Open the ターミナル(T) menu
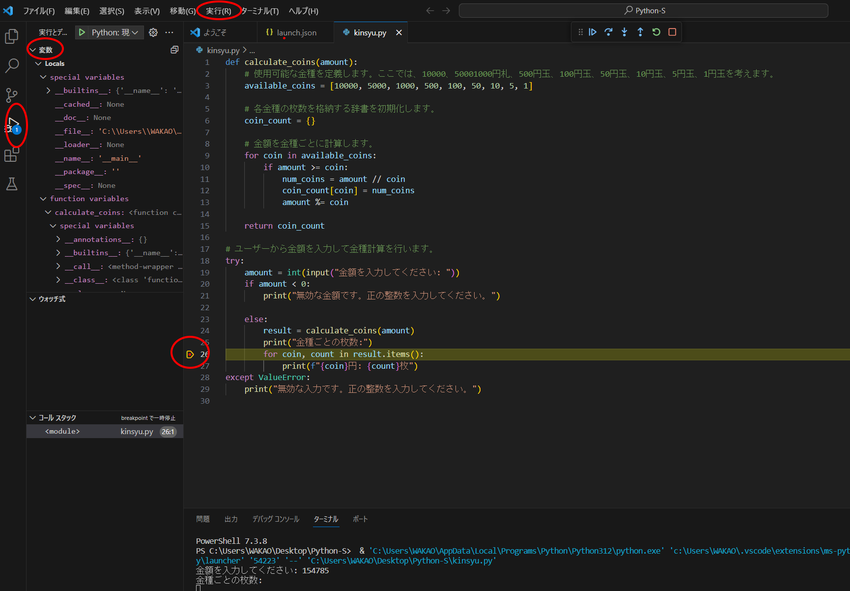The width and height of the screenshot is (850, 591). tap(260, 11)
